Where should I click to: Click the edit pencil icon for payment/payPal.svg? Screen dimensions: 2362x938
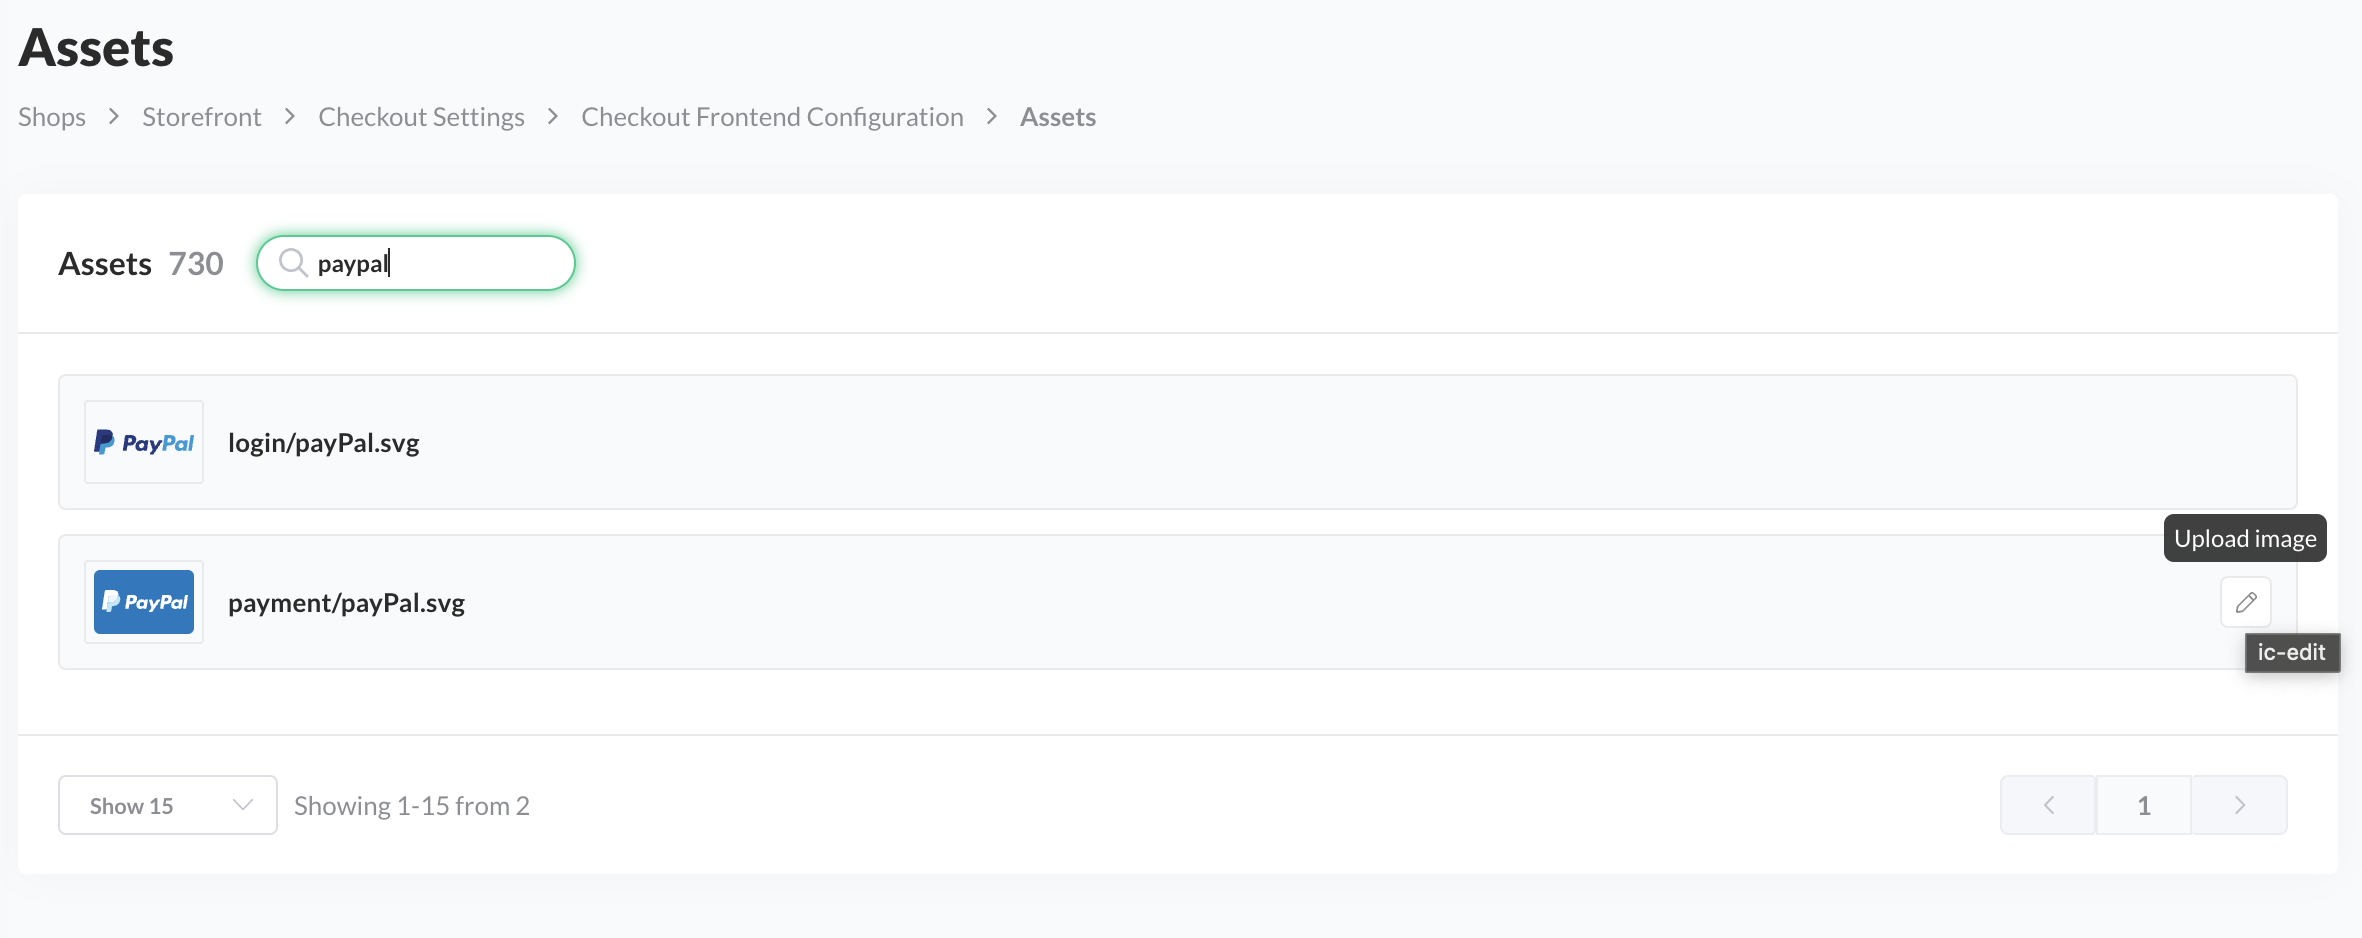pos(2245,602)
